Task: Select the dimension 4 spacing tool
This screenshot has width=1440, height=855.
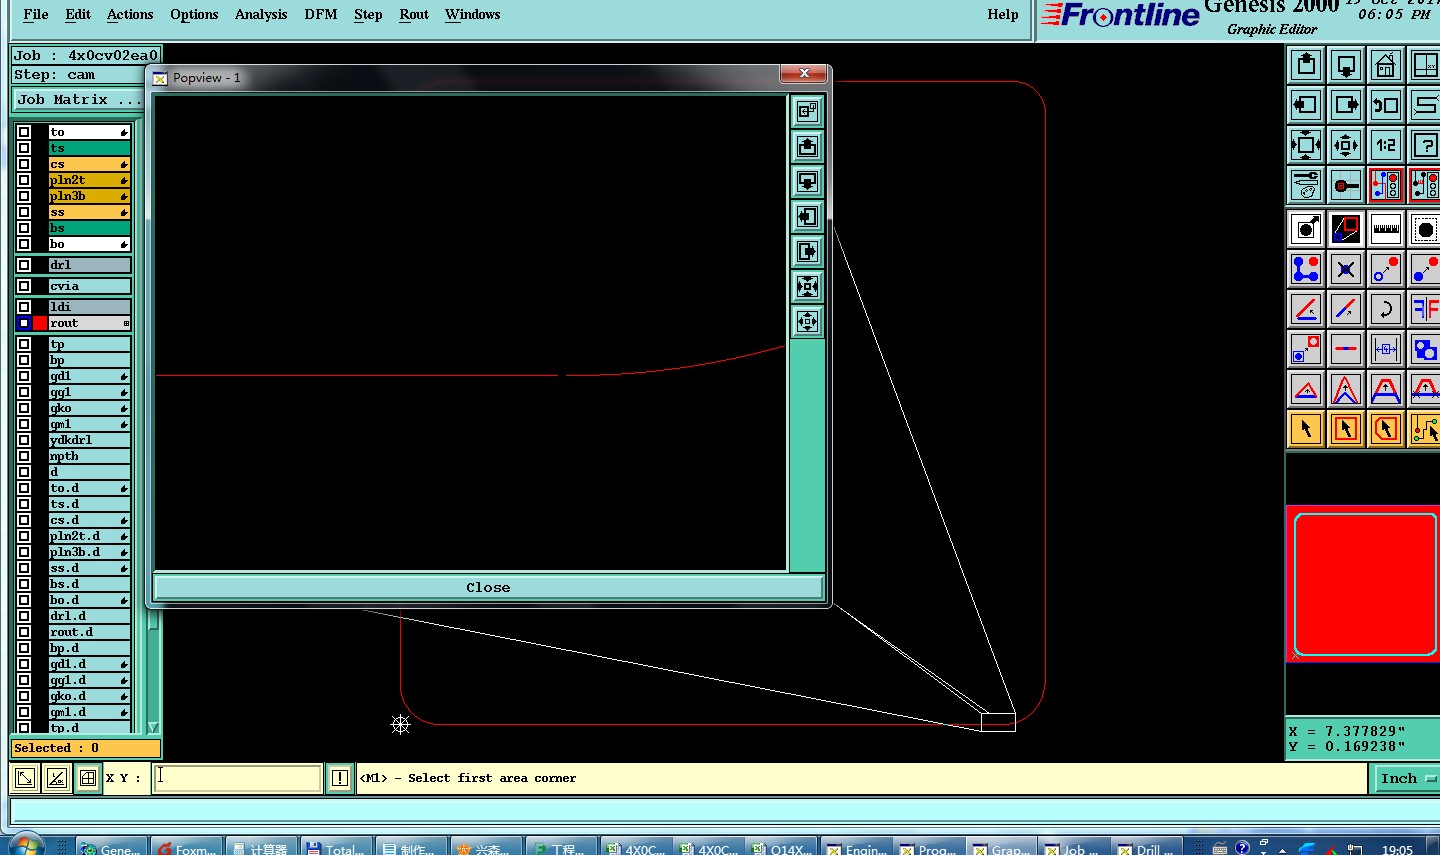Action: pyautogui.click(x=1386, y=349)
